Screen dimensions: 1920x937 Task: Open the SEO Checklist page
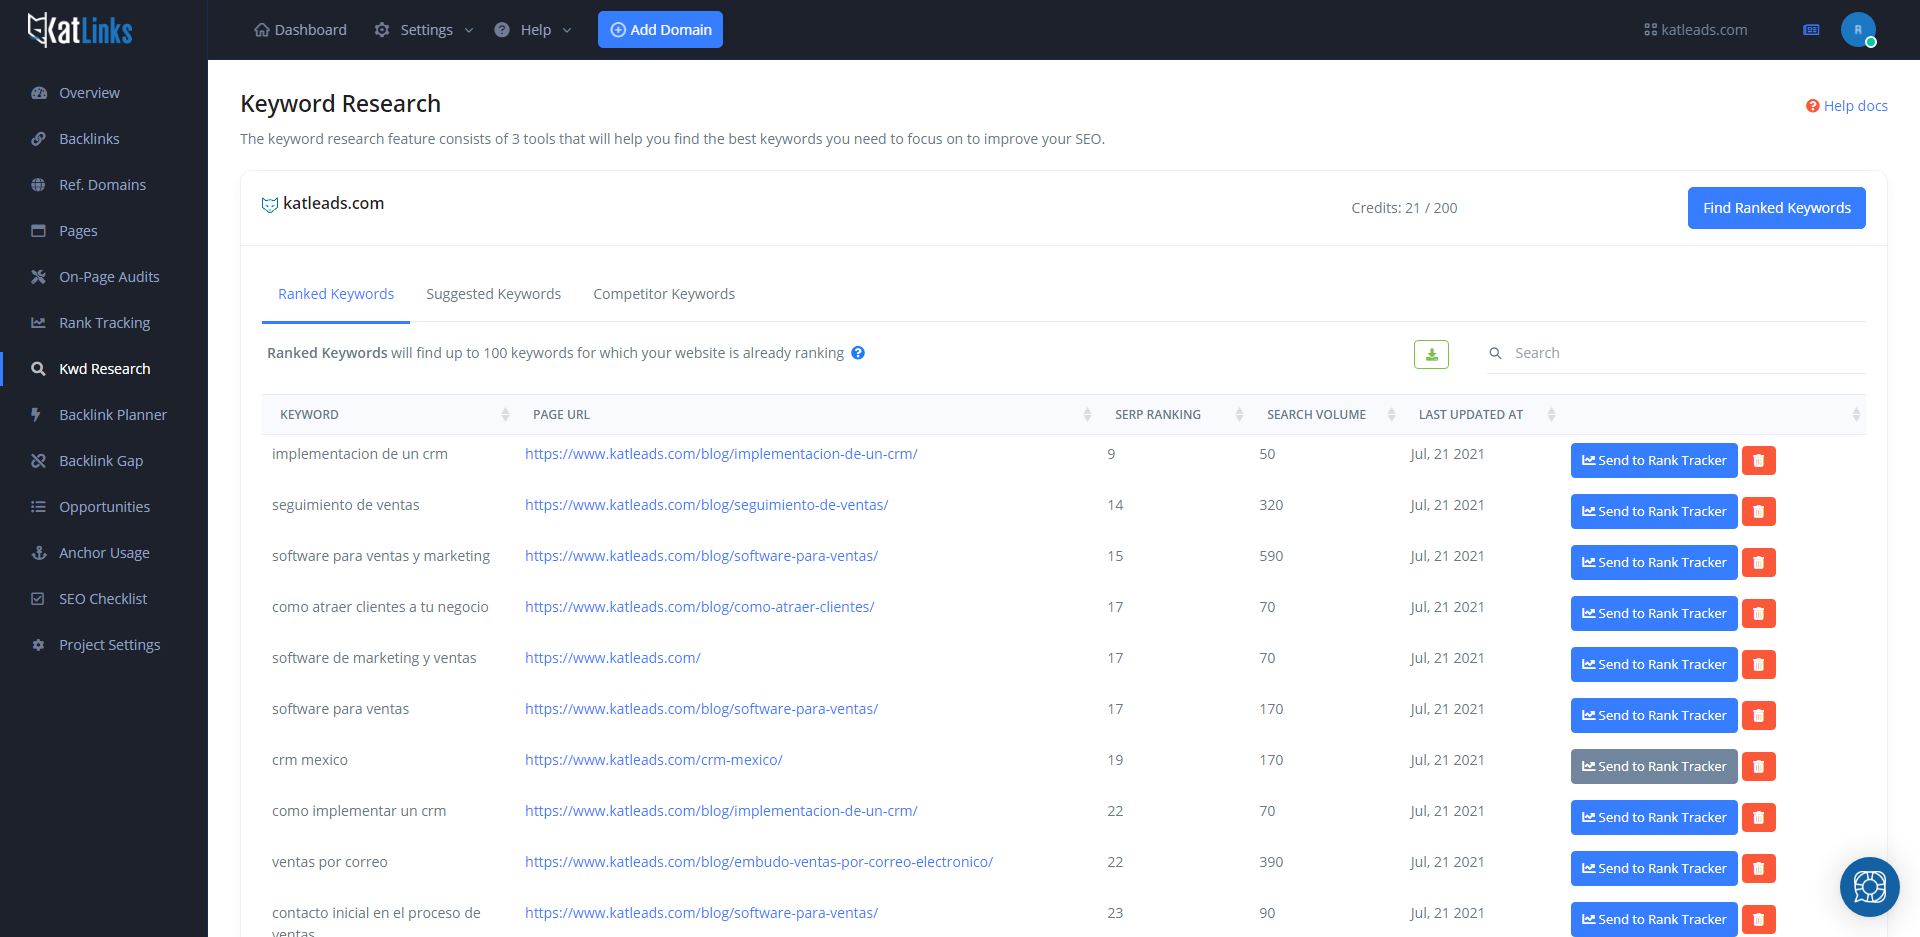pos(102,599)
